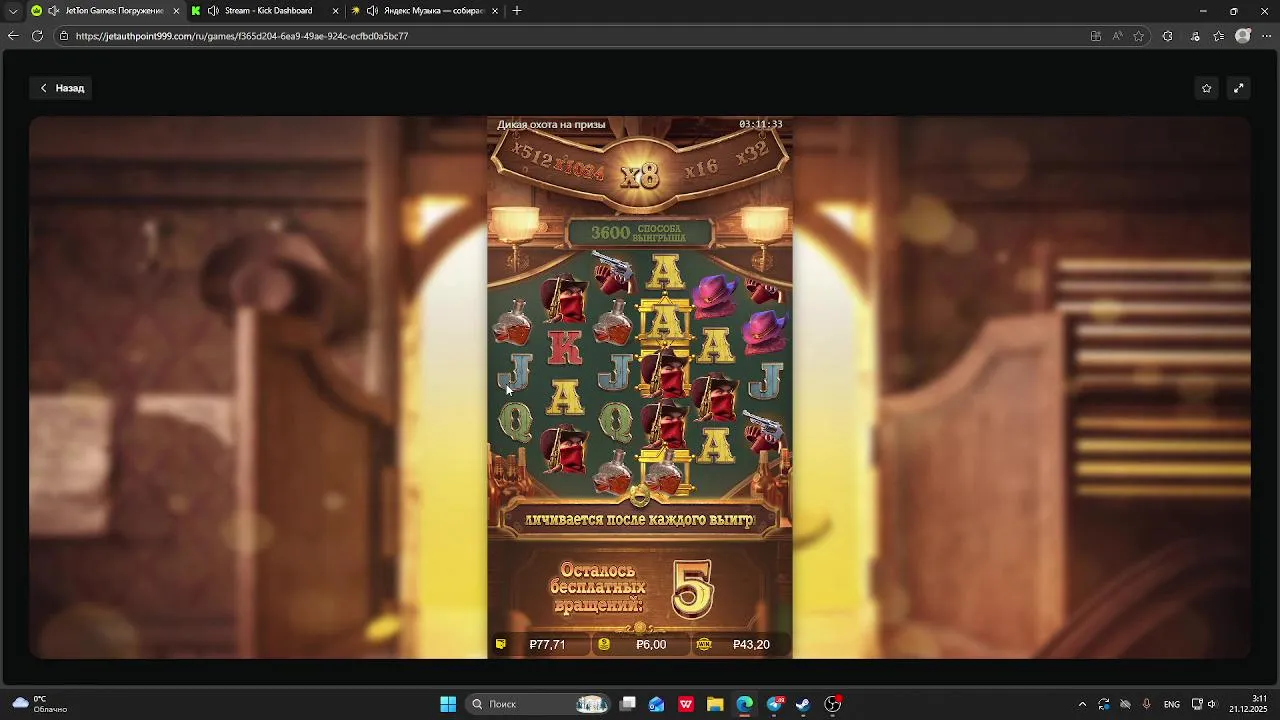Open WPS Office from the taskbar
This screenshot has width=1280, height=720.
[x=686, y=704]
